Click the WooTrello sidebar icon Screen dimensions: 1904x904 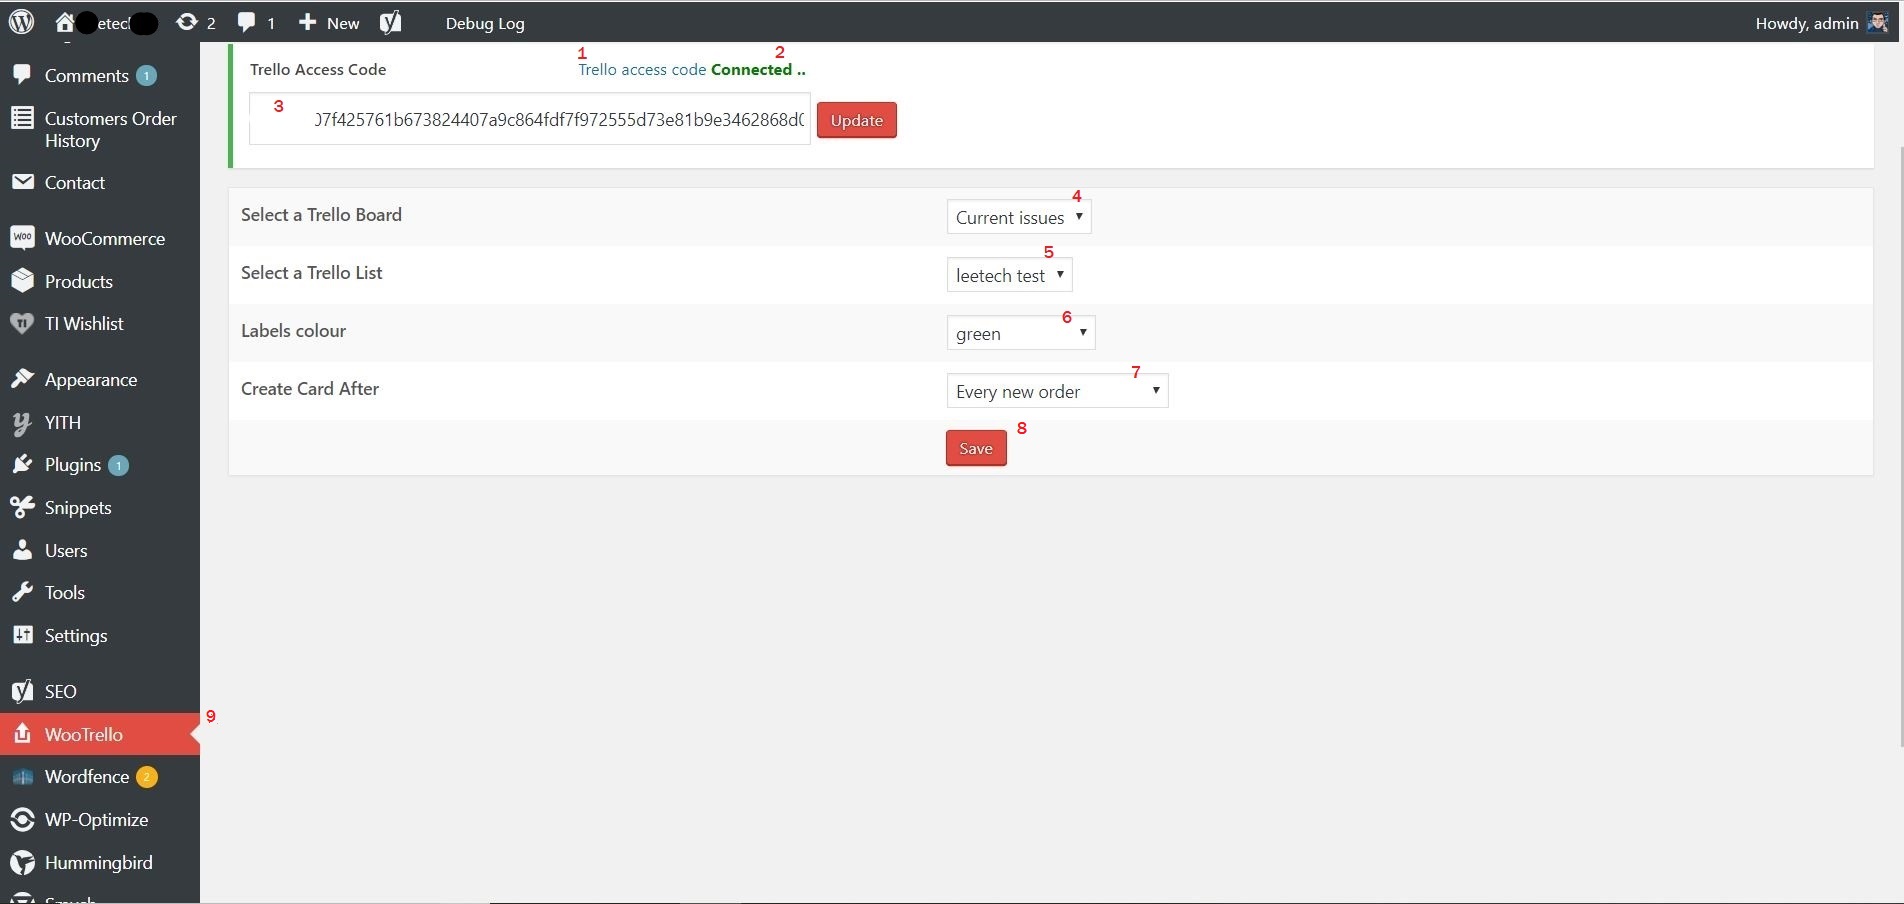[22, 734]
